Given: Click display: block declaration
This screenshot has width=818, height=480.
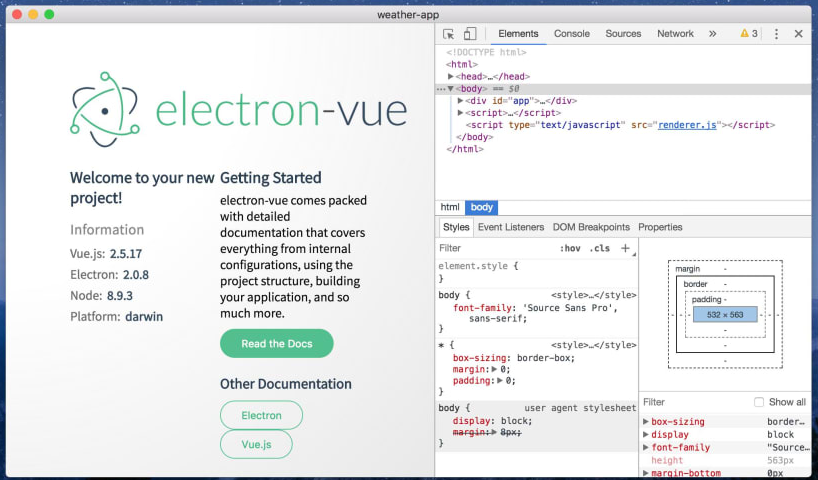Looking at the screenshot, I should pos(492,421).
